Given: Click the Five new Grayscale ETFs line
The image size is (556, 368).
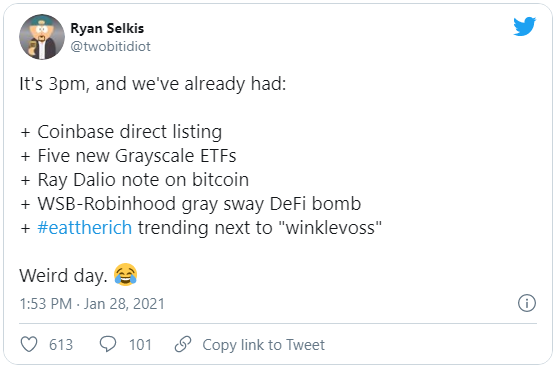Looking at the screenshot, I should (x=128, y=156).
